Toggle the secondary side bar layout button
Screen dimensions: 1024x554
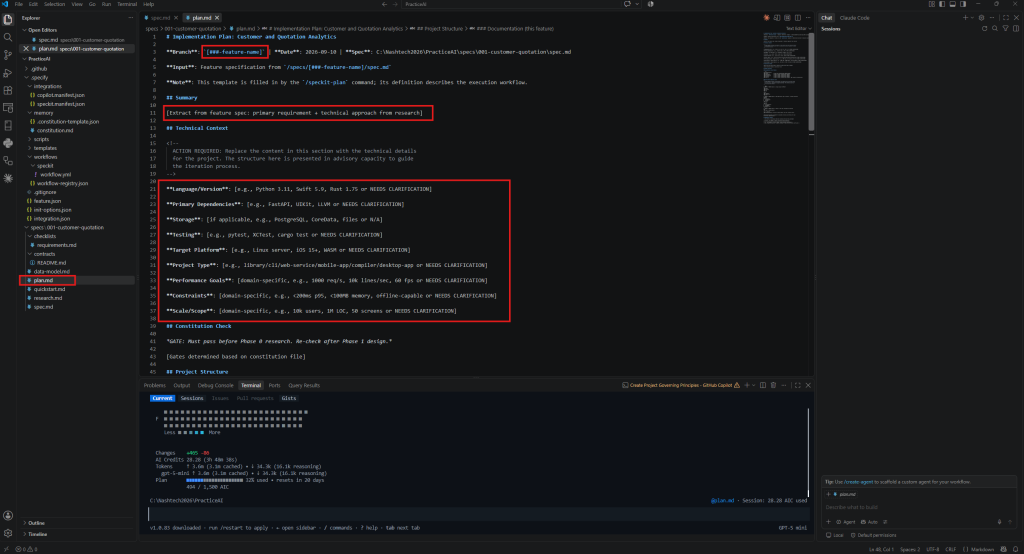click(x=963, y=4)
